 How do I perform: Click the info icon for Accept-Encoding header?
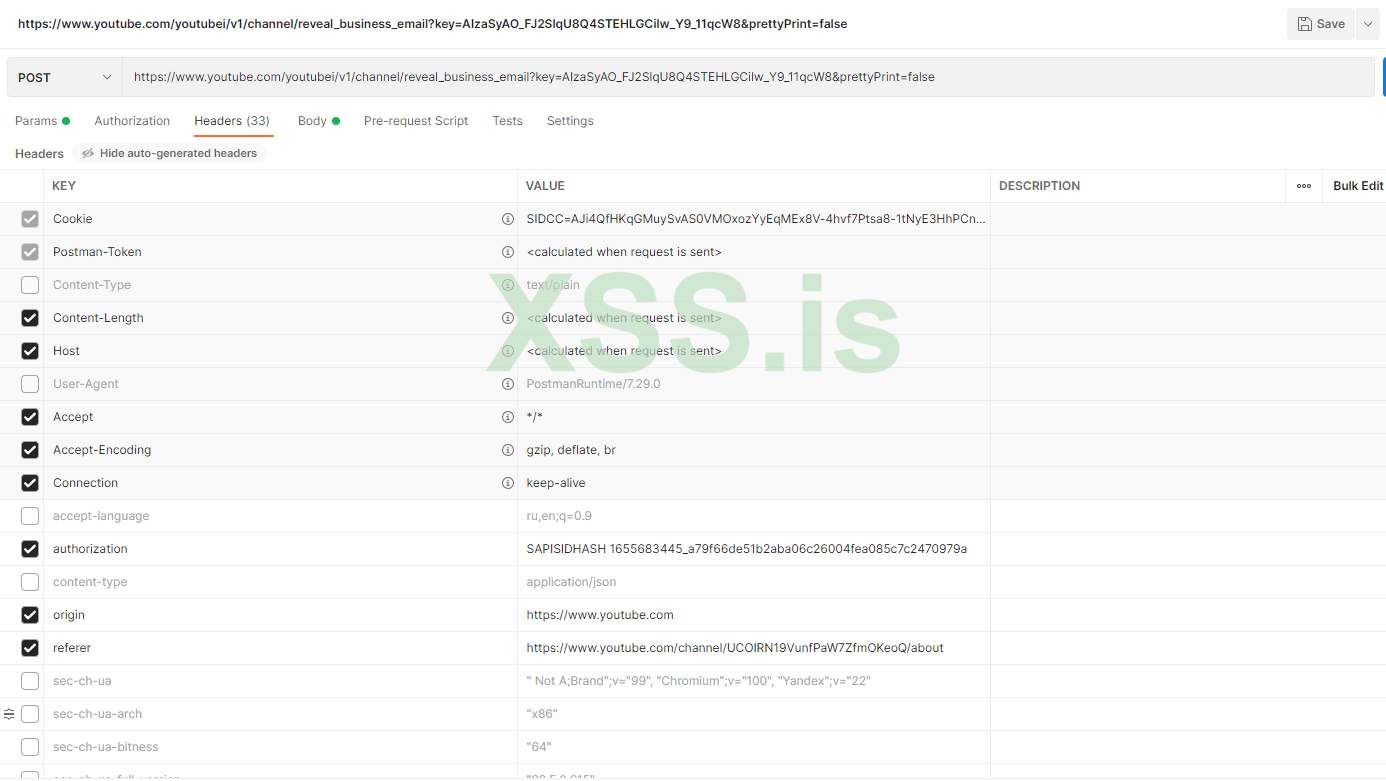point(507,450)
